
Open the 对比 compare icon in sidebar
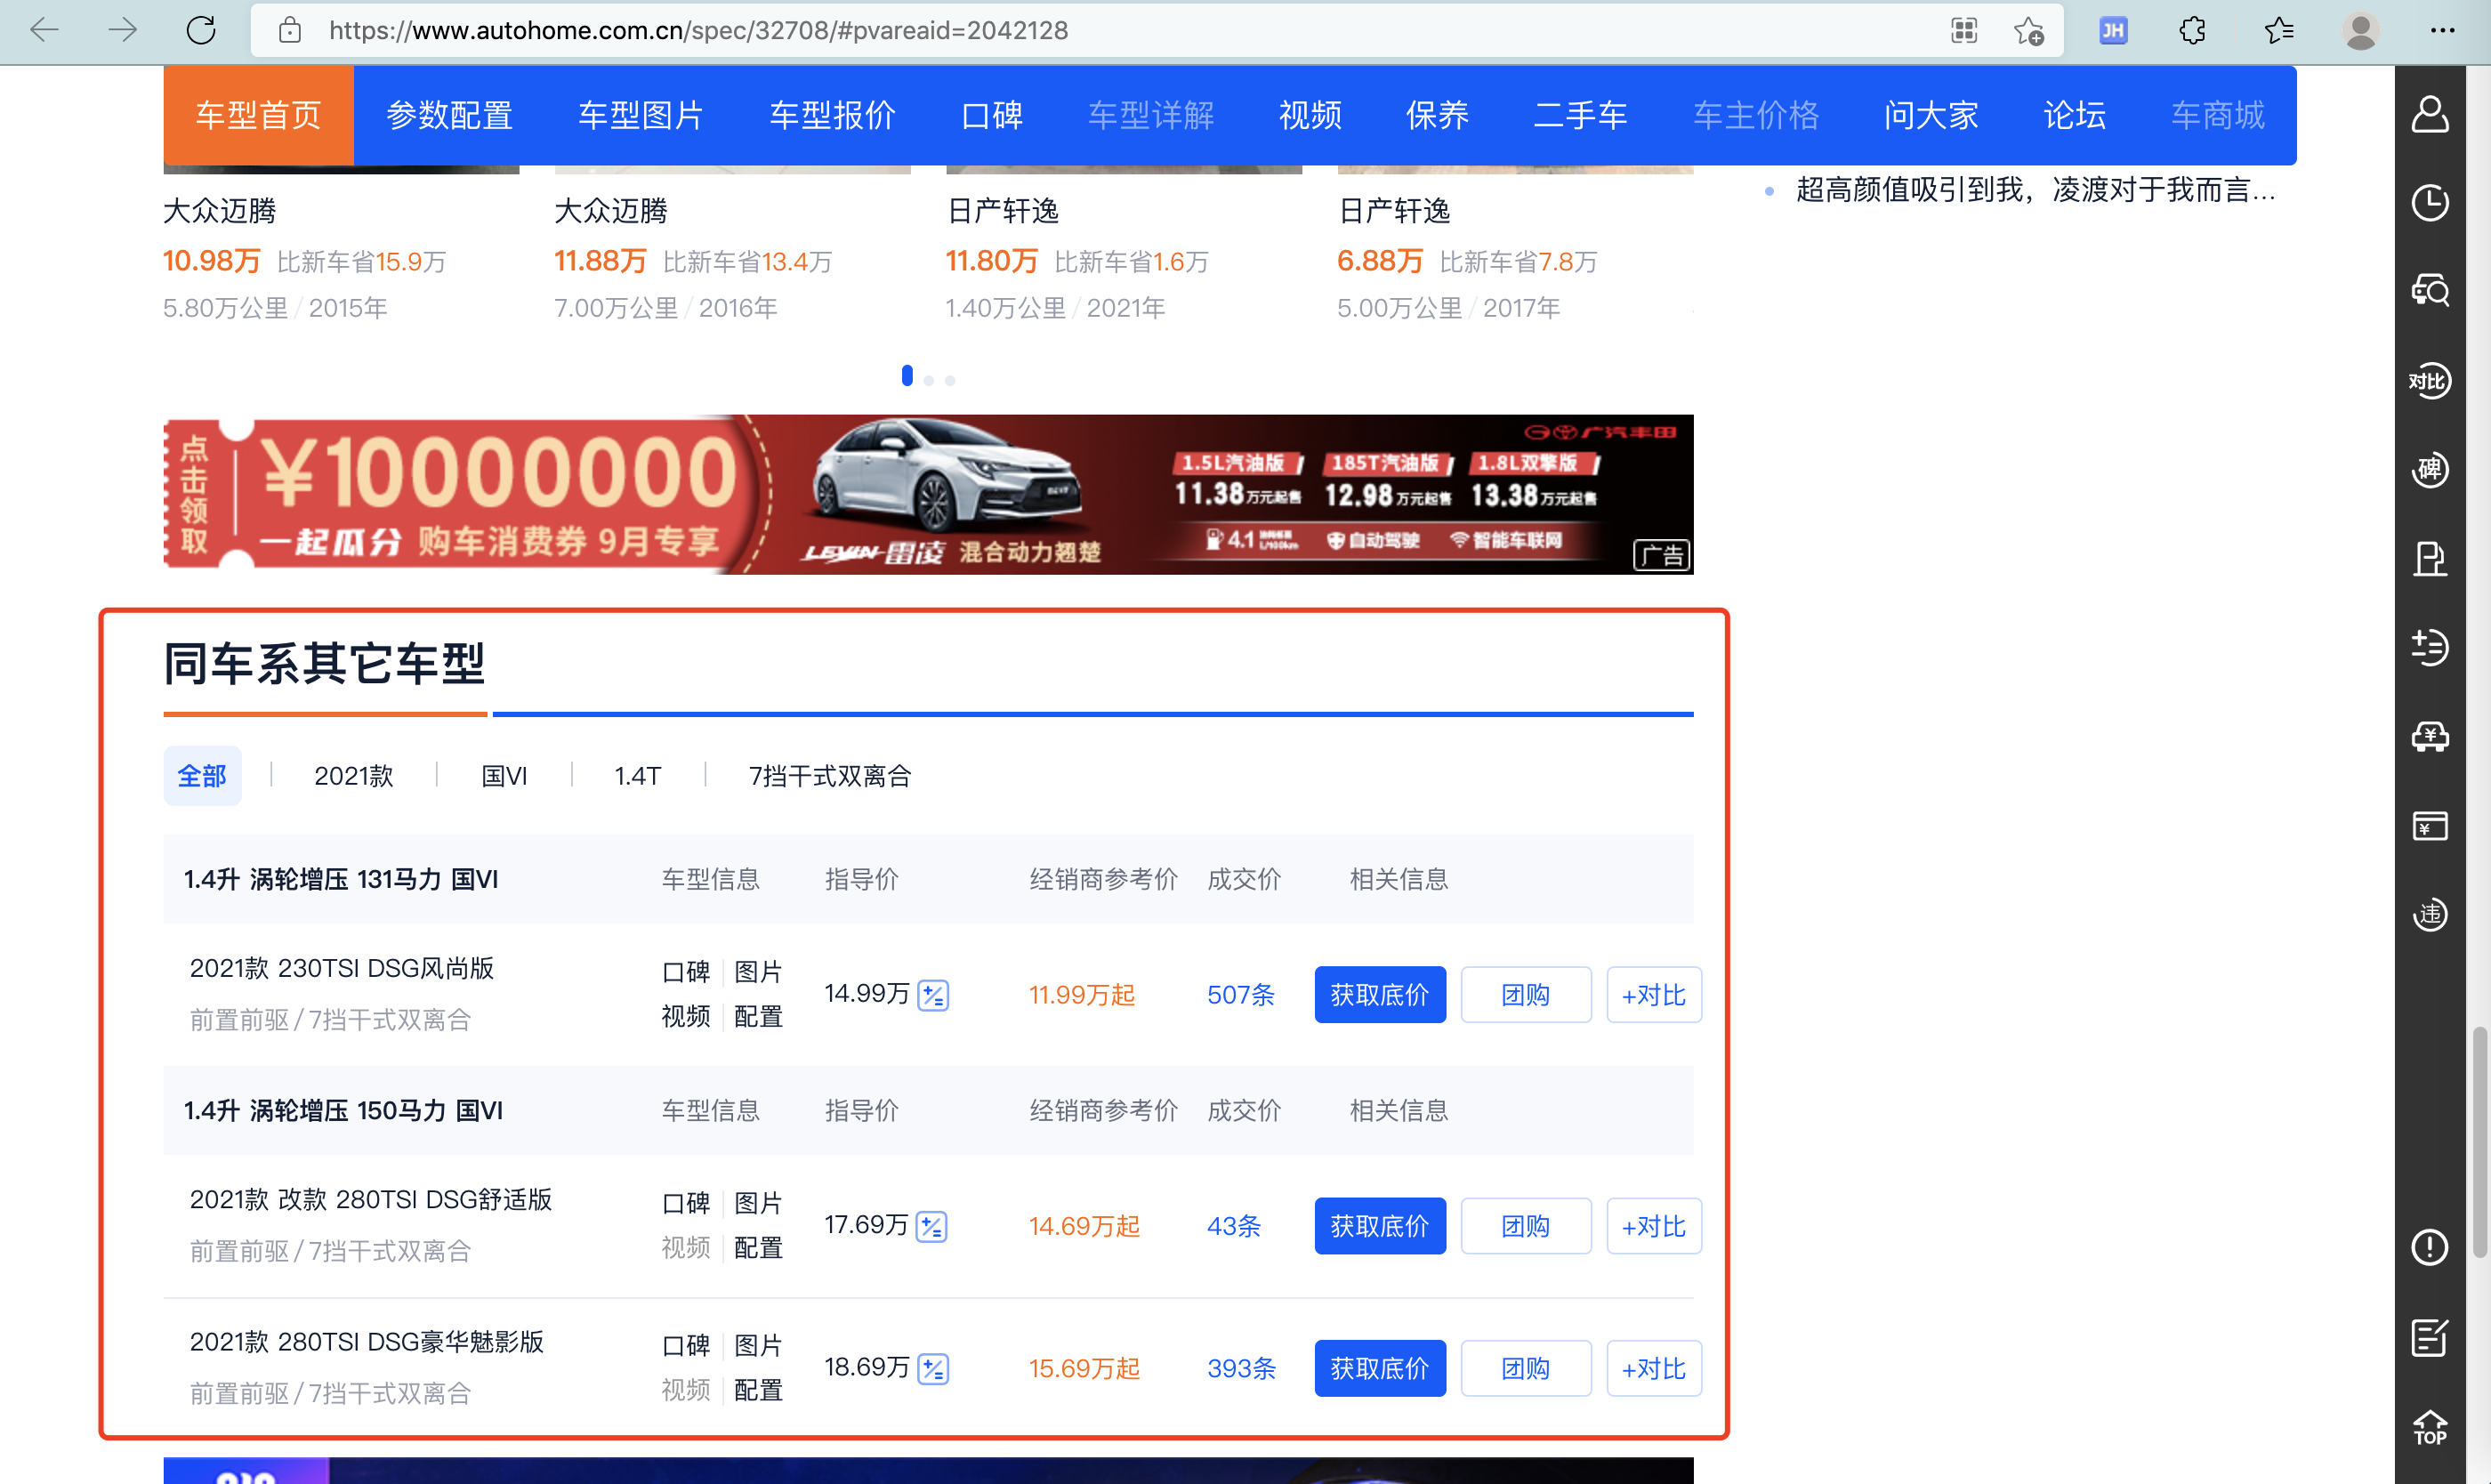coord(2430,381)
